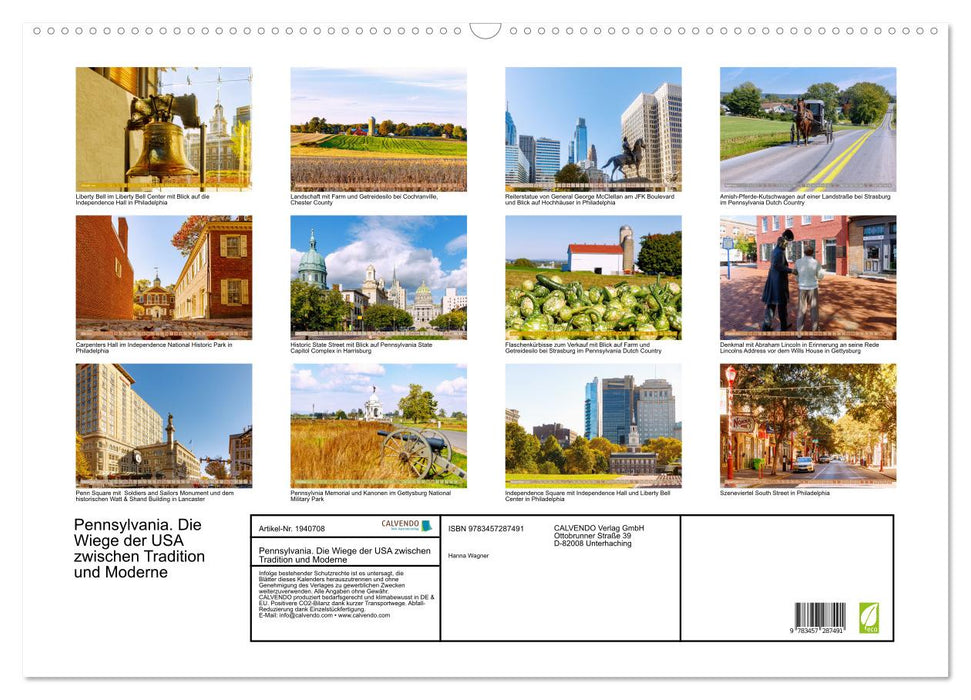Select the South Street Philadelphia thumbnail

(810, 424)
